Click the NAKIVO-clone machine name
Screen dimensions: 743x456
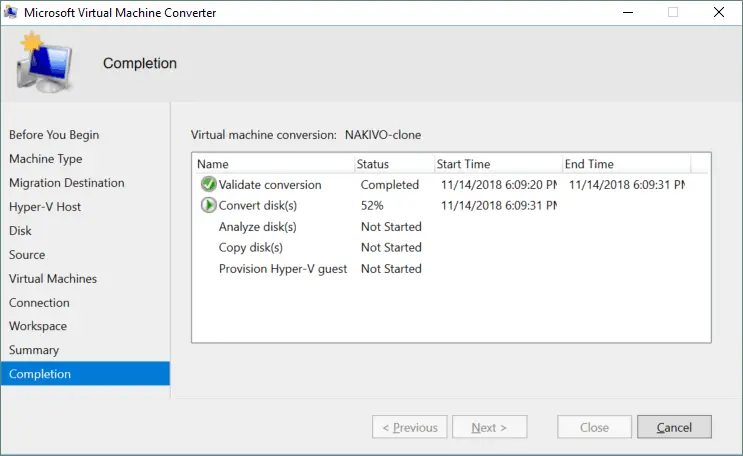383,135
